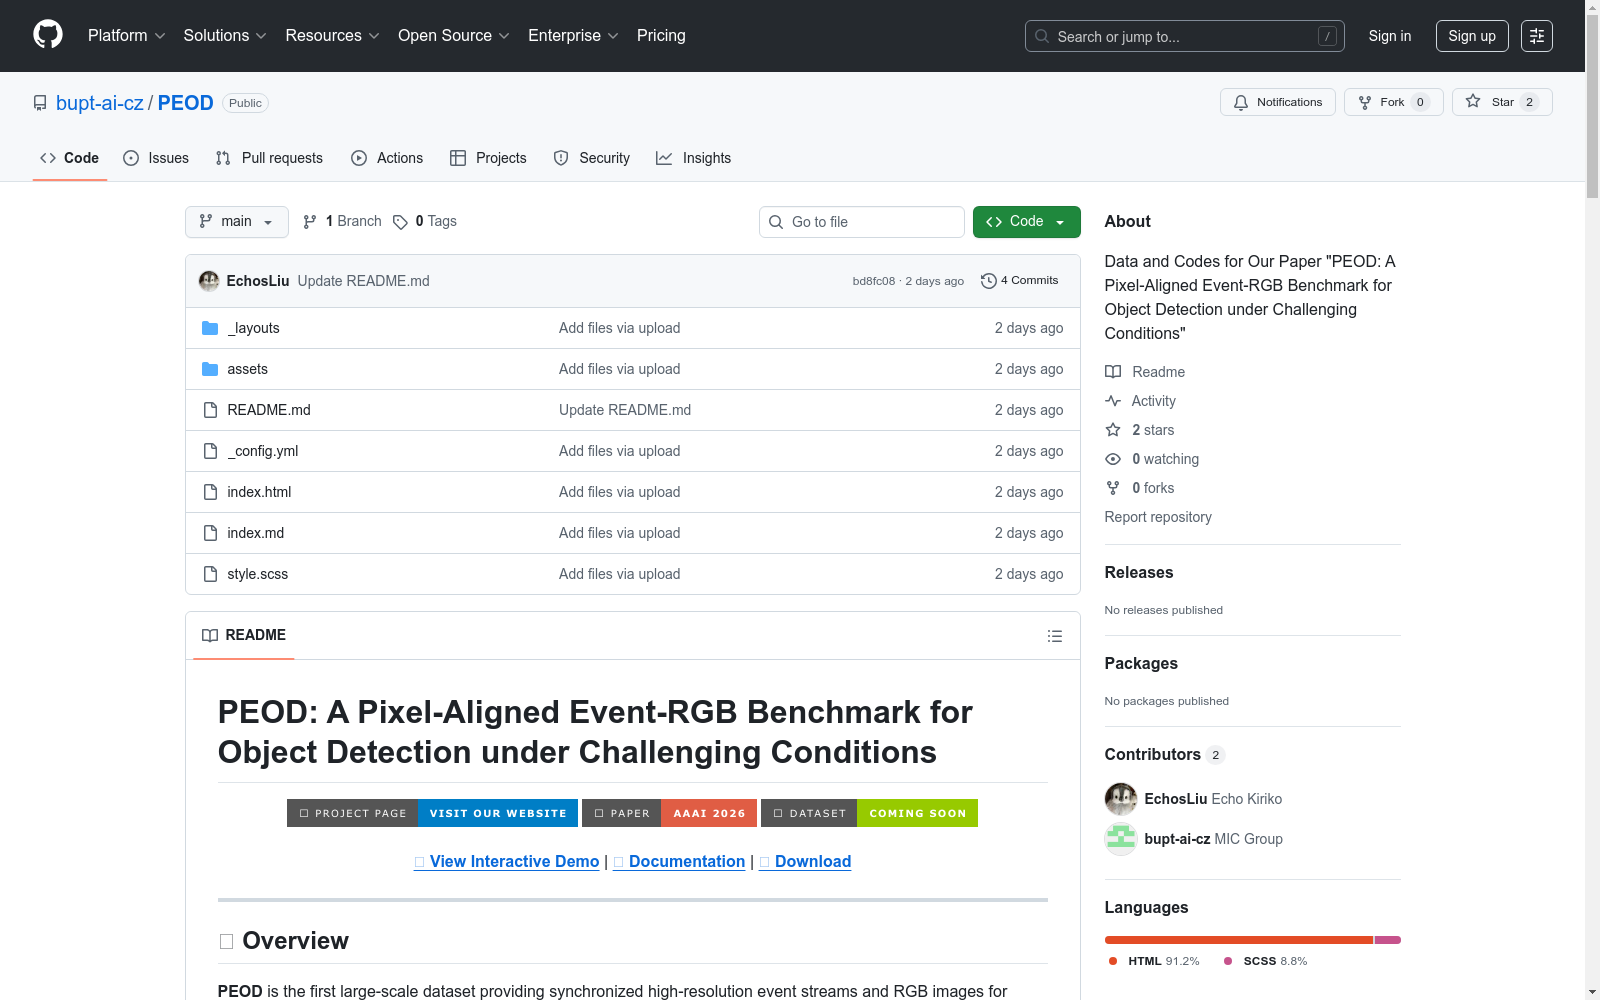Click the HTML language bar segment

point(1239,940)
